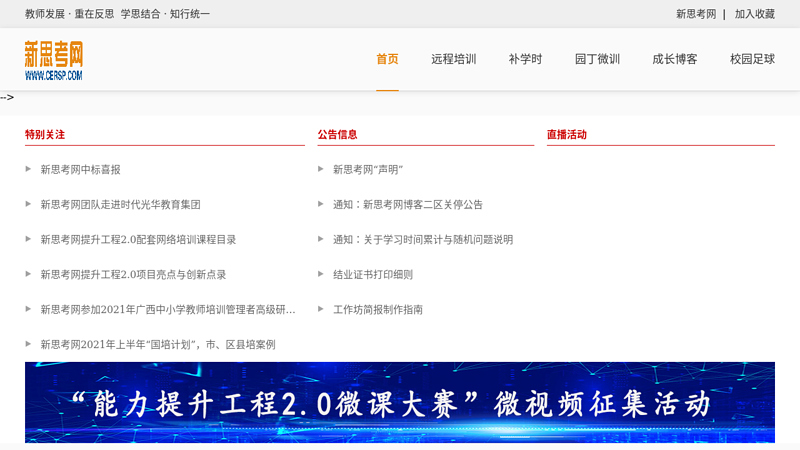Open 提升工程2.0项目亮点与创新点录 link

(133, 274)
